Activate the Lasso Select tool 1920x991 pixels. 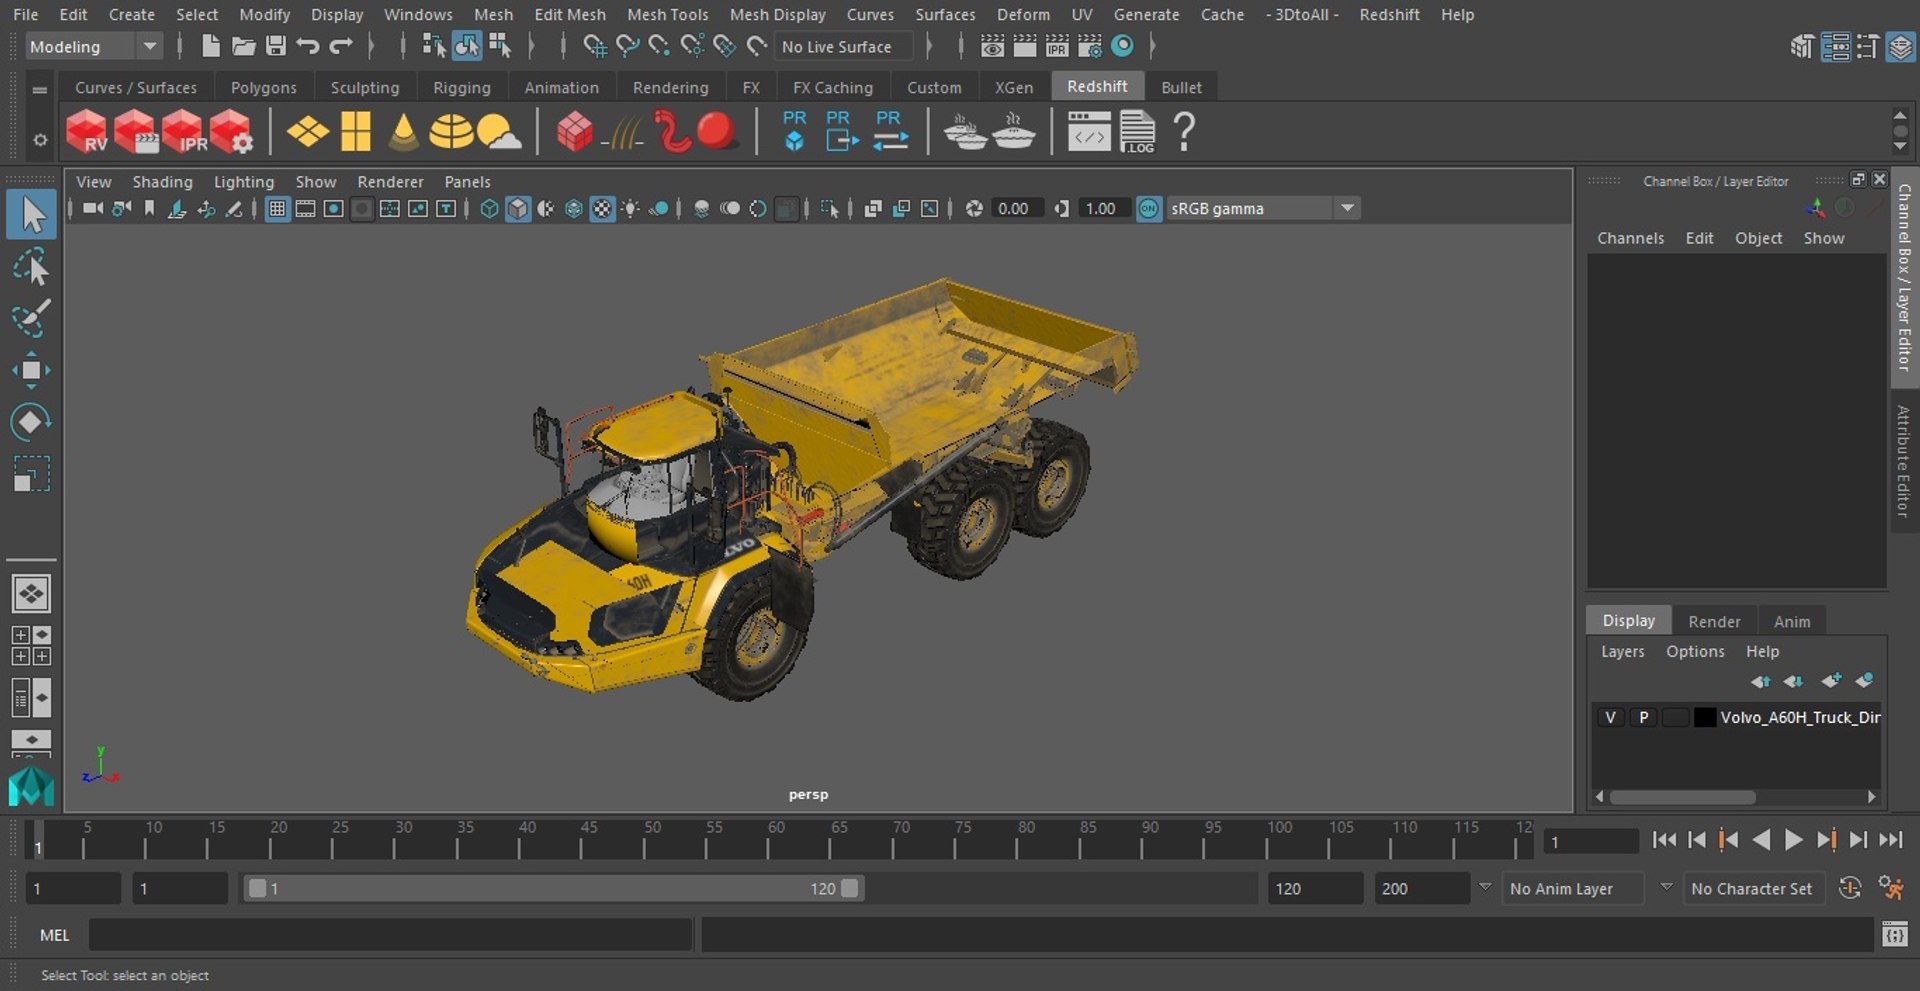[31, 268]
